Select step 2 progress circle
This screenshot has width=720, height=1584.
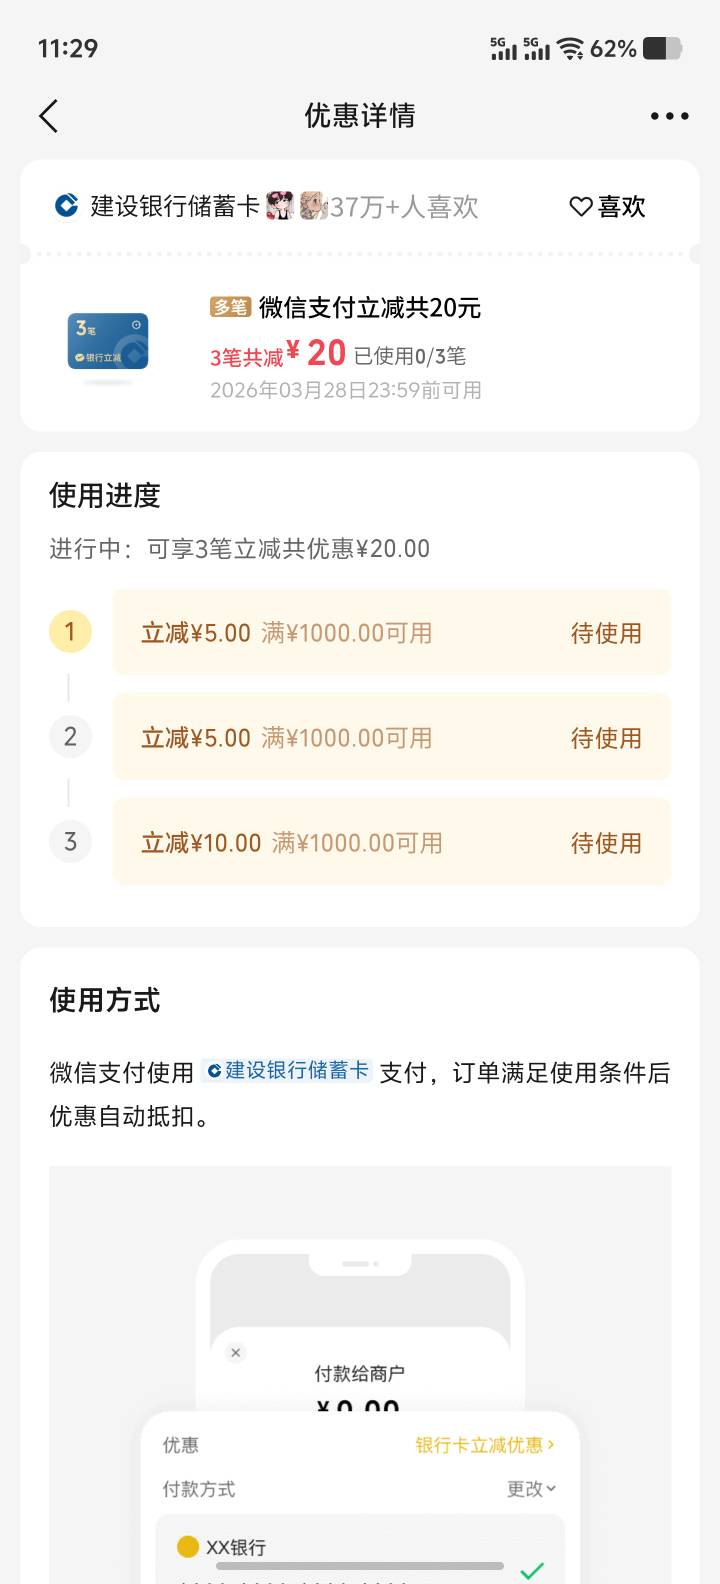[70, 737]
